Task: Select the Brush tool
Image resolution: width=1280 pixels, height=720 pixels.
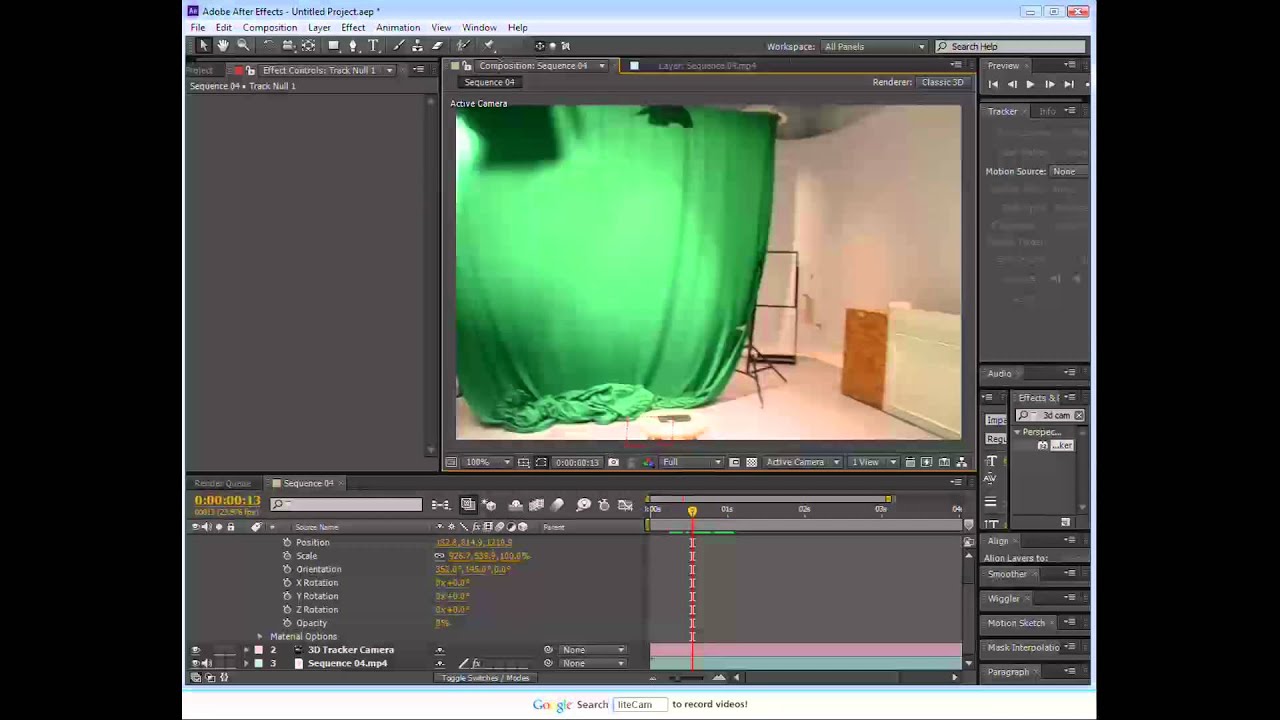Action: point(398,46)
